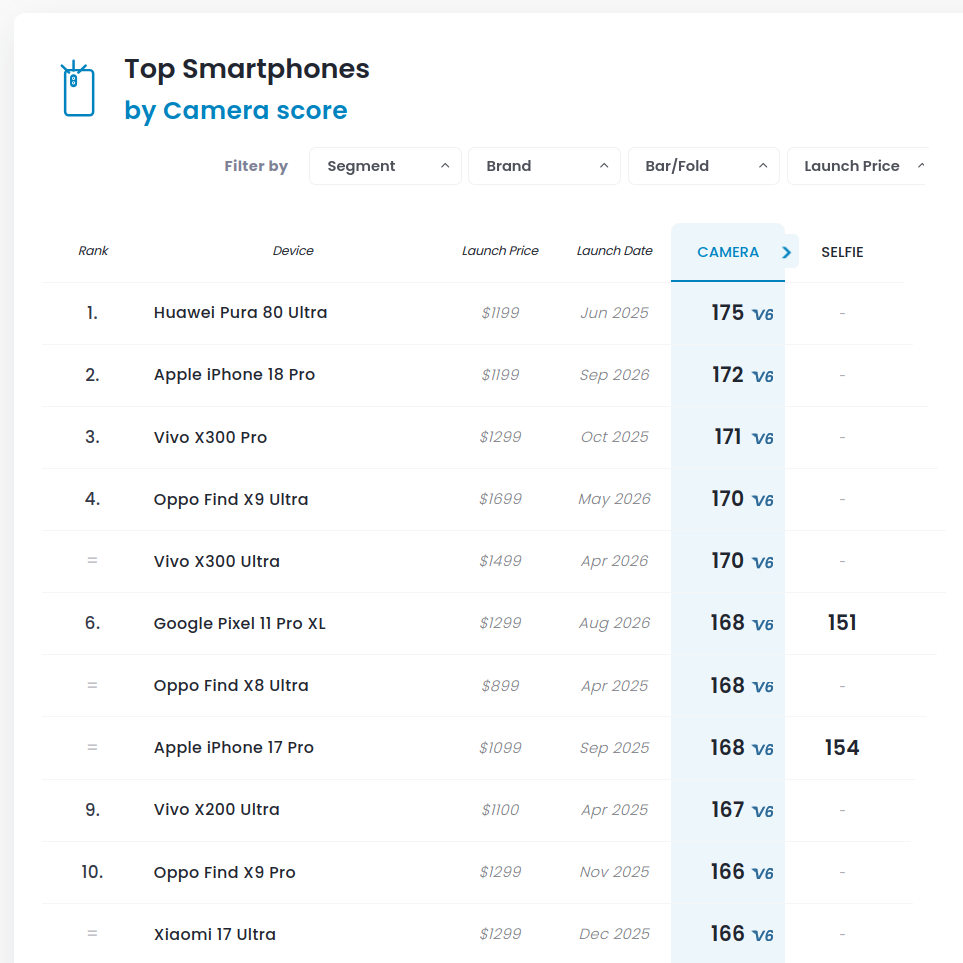Click the Nov 2025 launch date
The image size is (963, 963).
point(614,871)
